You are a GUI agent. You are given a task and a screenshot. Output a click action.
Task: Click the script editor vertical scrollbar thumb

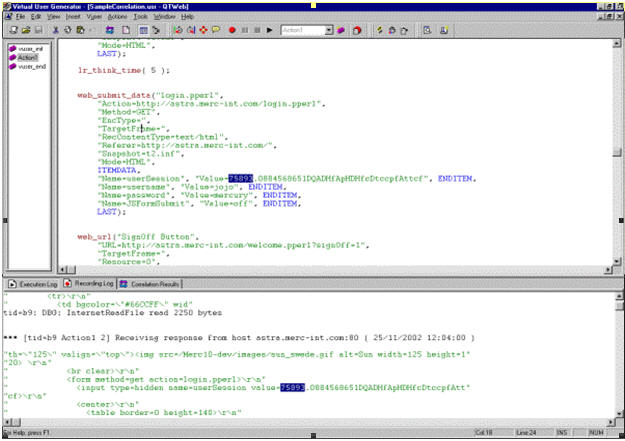point(617,152)
